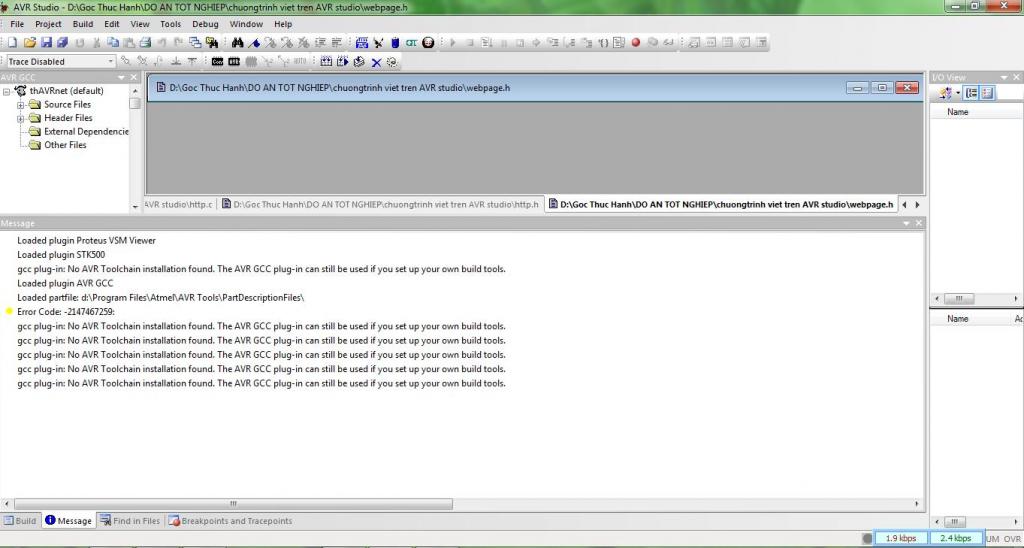Open the Edit menu
Screen dimensions: 1024x548
coord(112,24)
